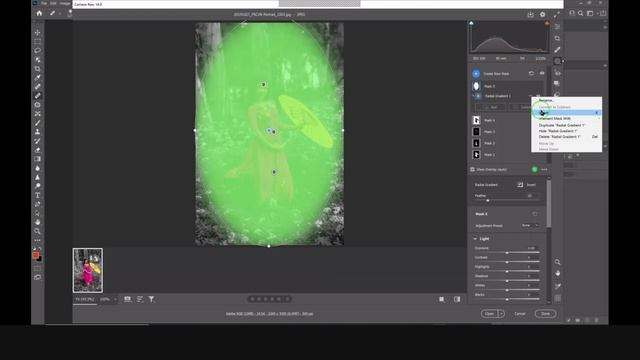
Task: Expand the Intersect Mask With submenu
Action: click(567, 118)
